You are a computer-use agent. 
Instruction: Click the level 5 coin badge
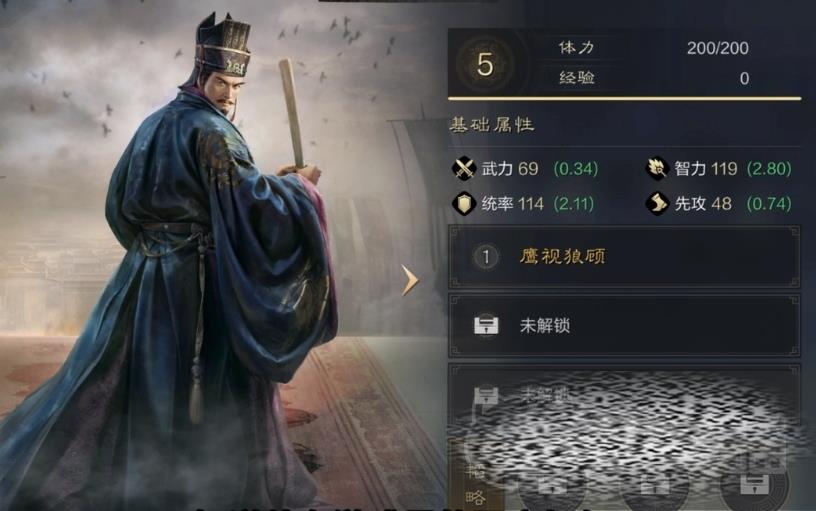click(x=484, y=64)
